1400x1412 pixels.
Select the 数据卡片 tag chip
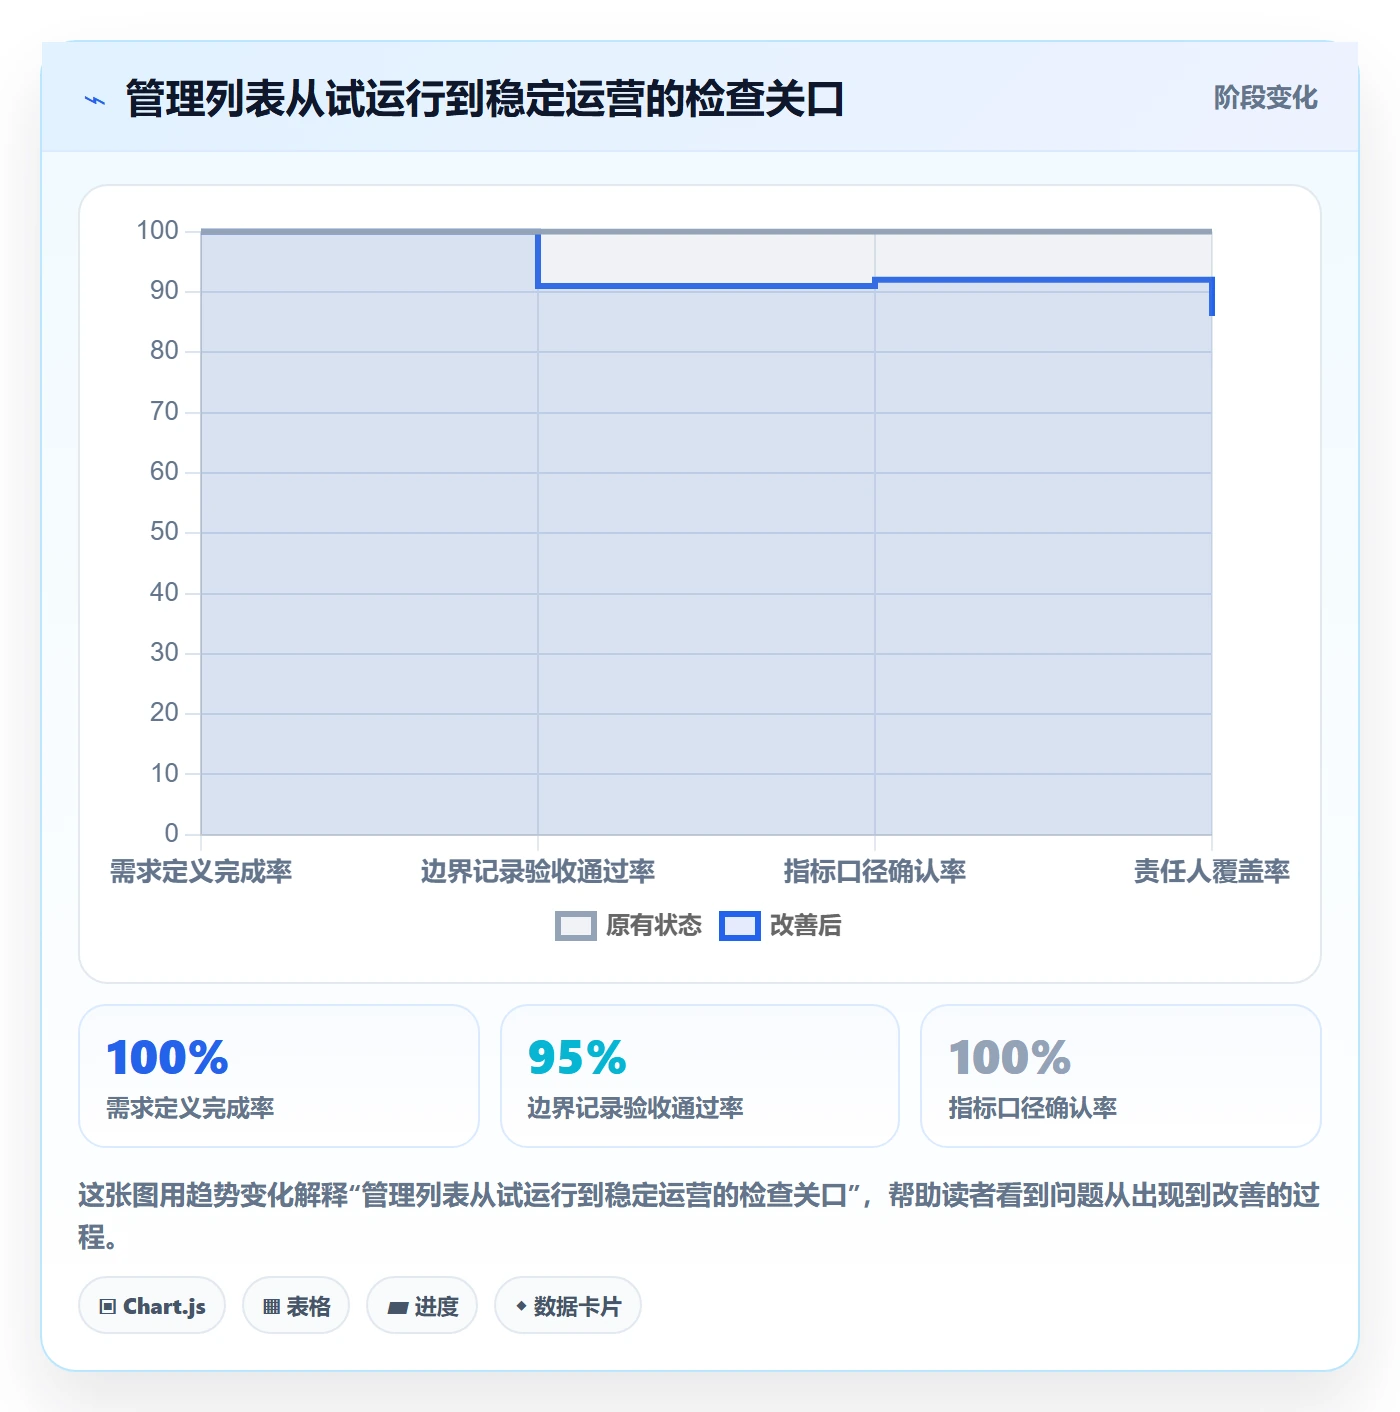pos(568,1306)
